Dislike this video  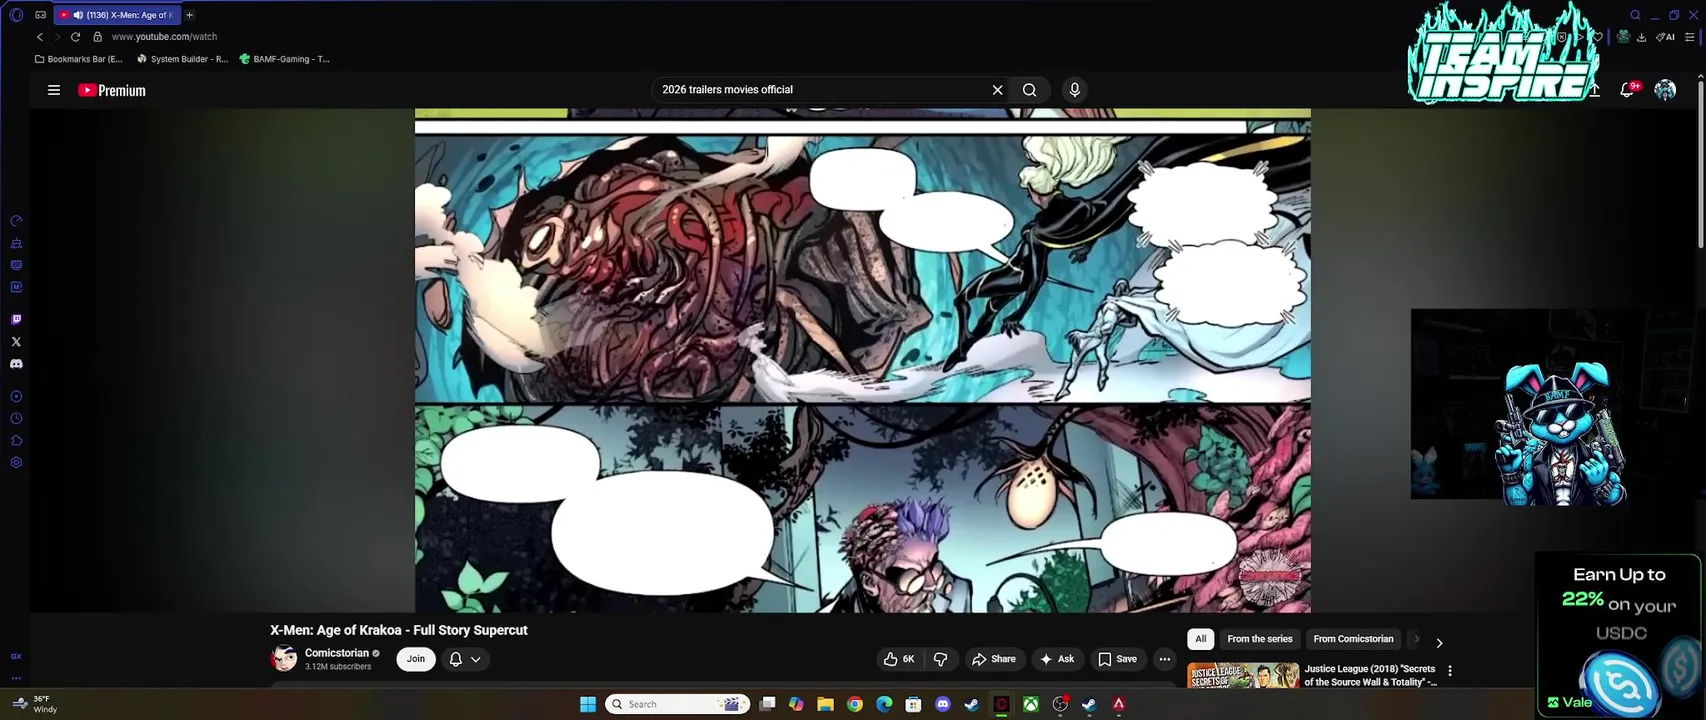click(x=940, y=659)
